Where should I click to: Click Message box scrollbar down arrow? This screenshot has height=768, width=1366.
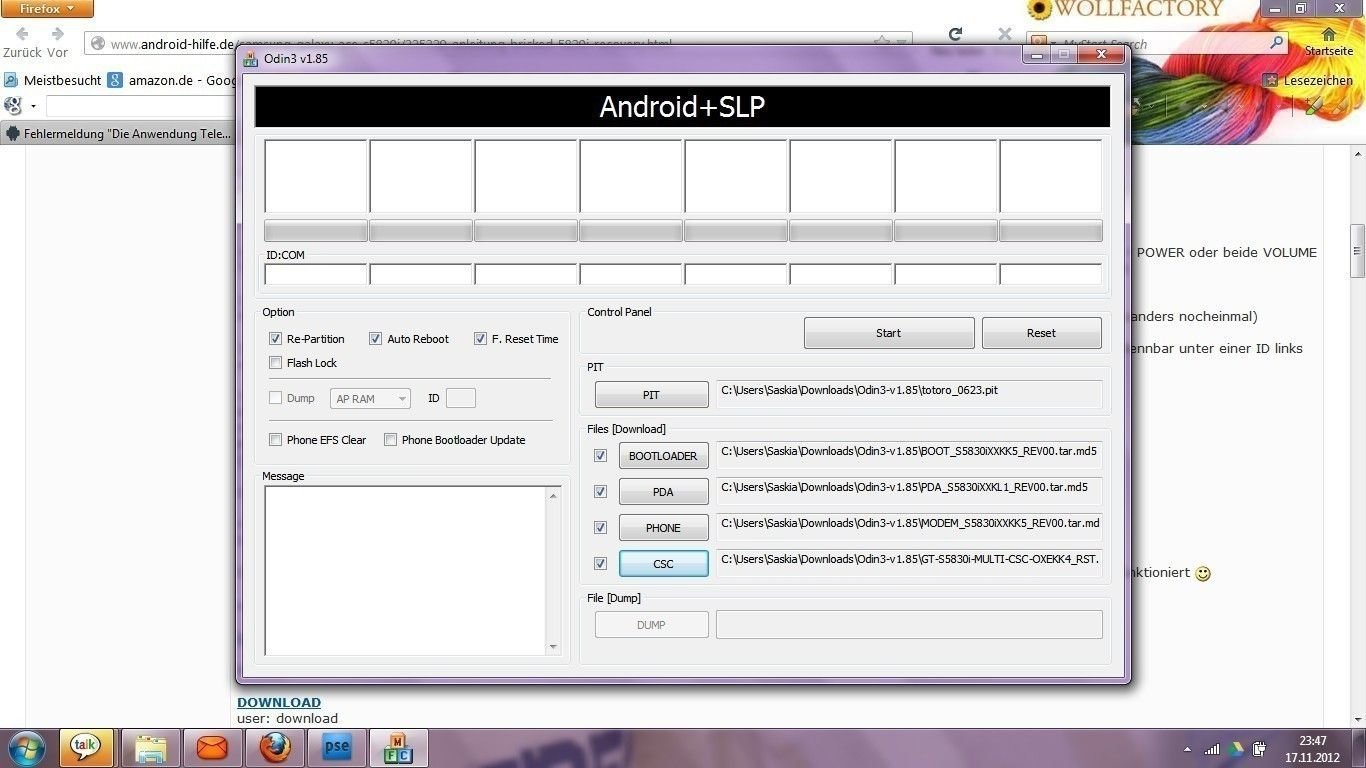[x=553, y=647]
